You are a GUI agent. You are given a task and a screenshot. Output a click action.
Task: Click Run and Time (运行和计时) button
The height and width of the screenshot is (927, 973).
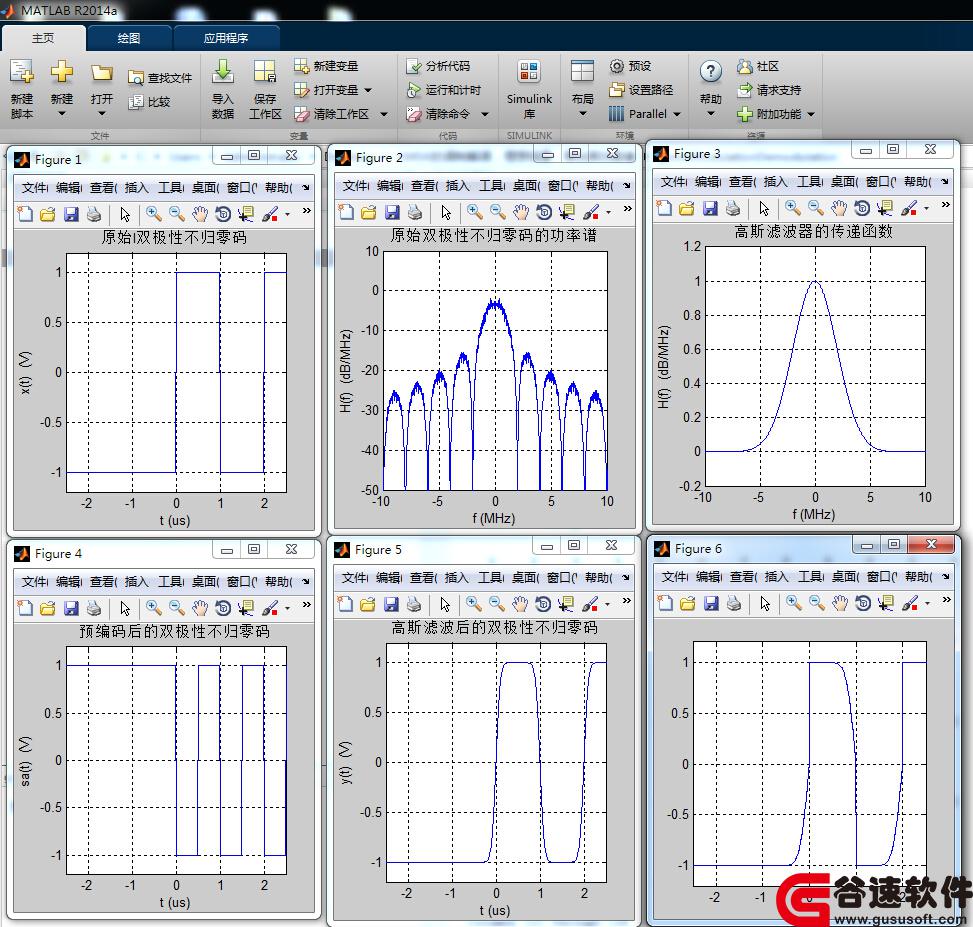(444, 90)
